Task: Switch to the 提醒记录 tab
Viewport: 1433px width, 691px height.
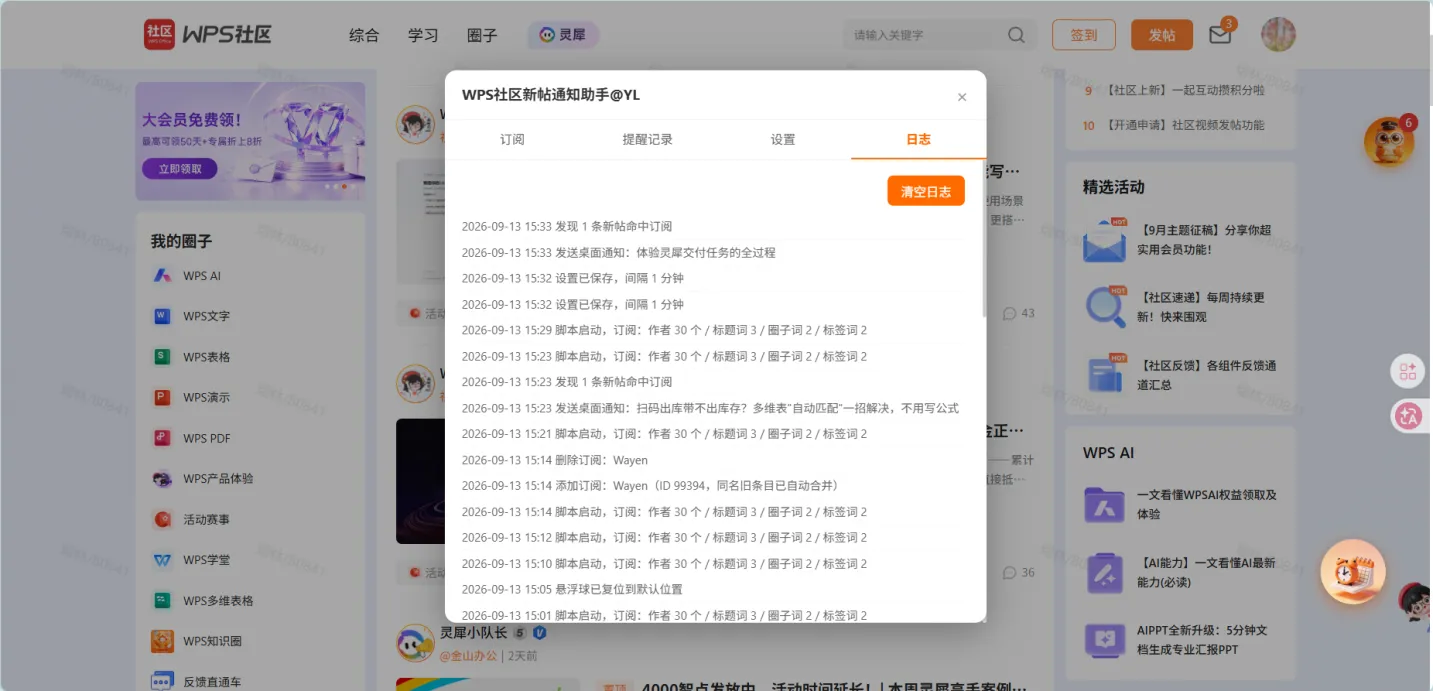Action: (x=648, y=140)
